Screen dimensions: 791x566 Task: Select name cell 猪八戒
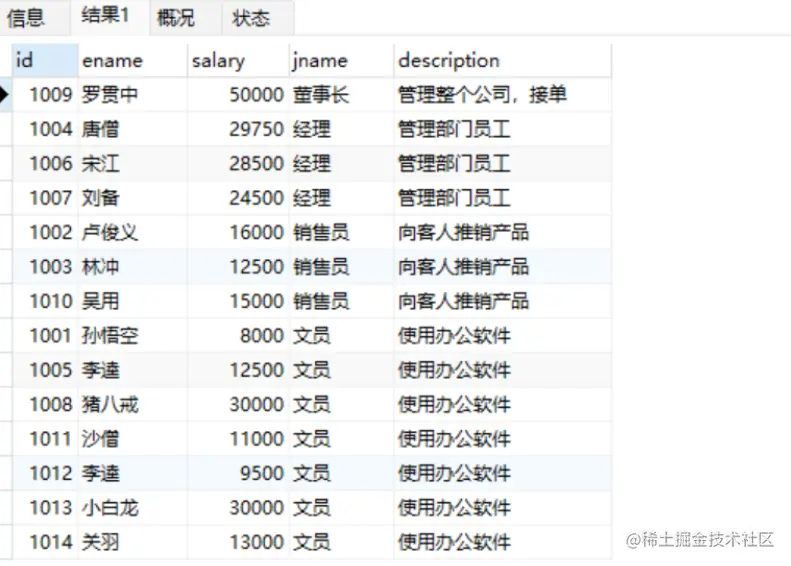tap(133, 404)
